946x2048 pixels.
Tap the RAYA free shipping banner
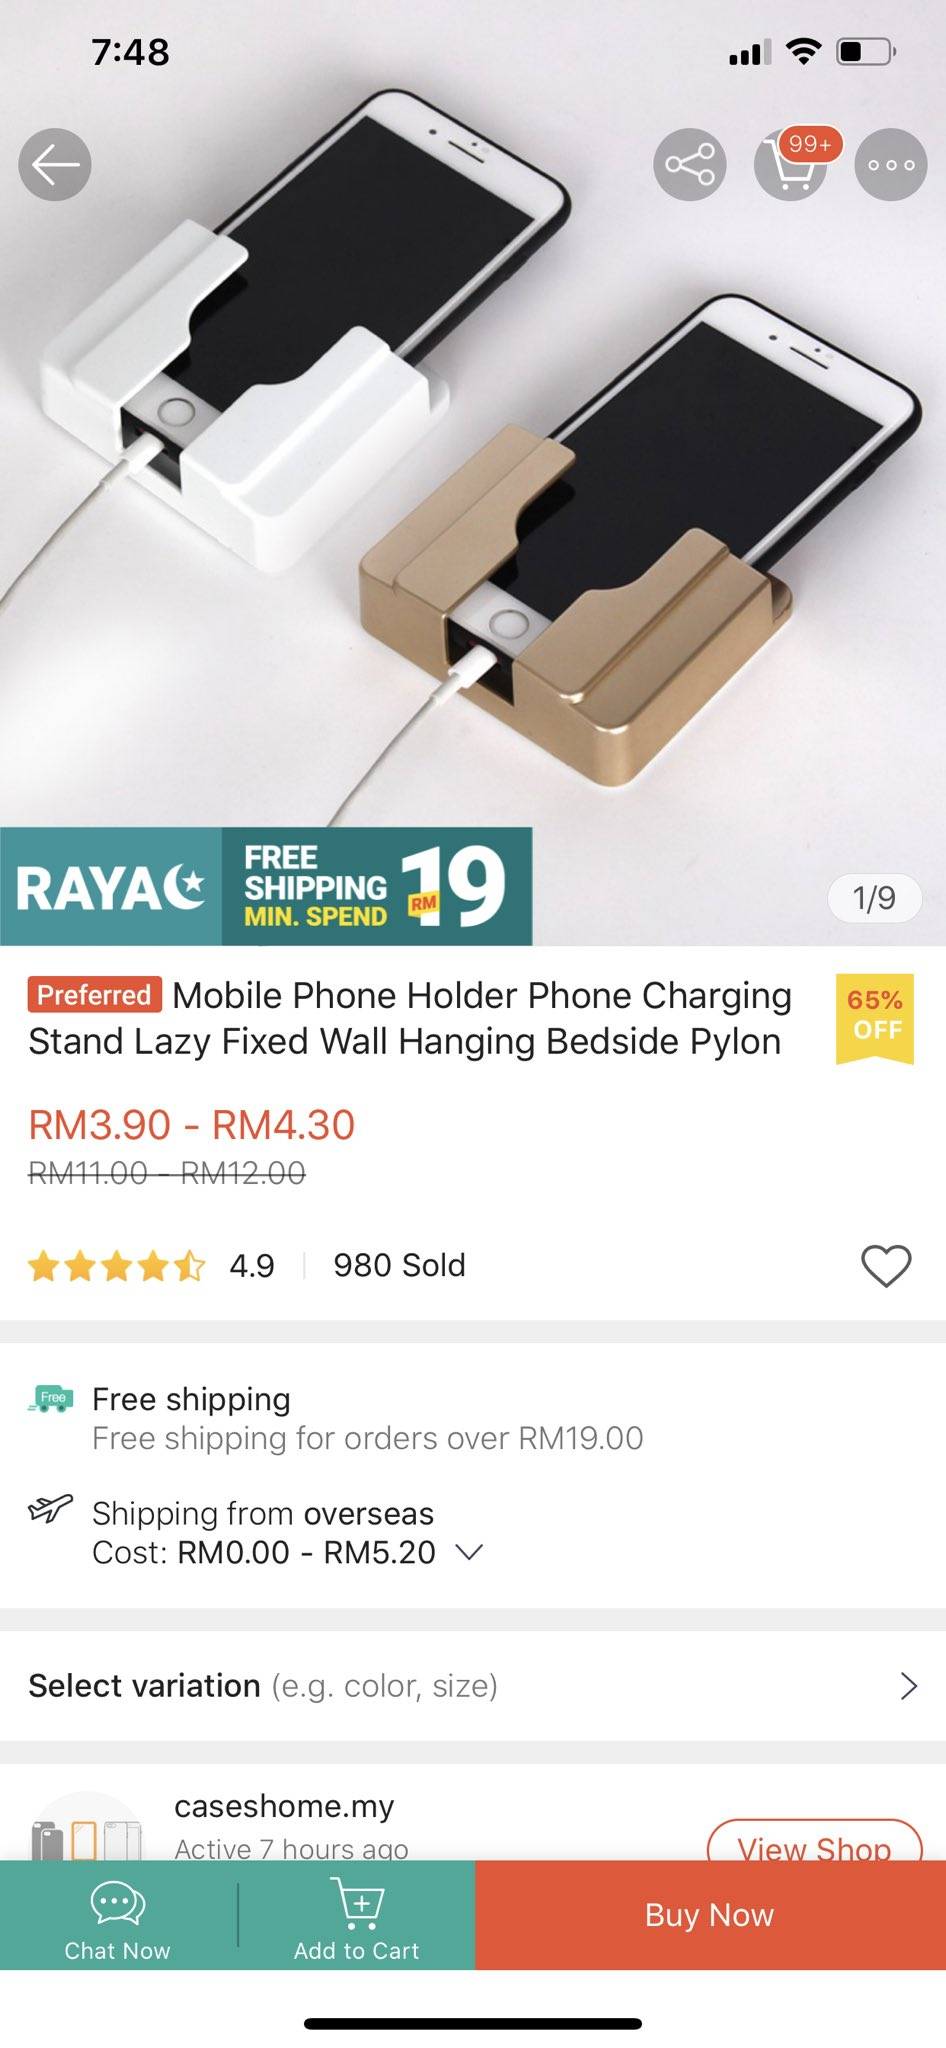coord(266,886)
